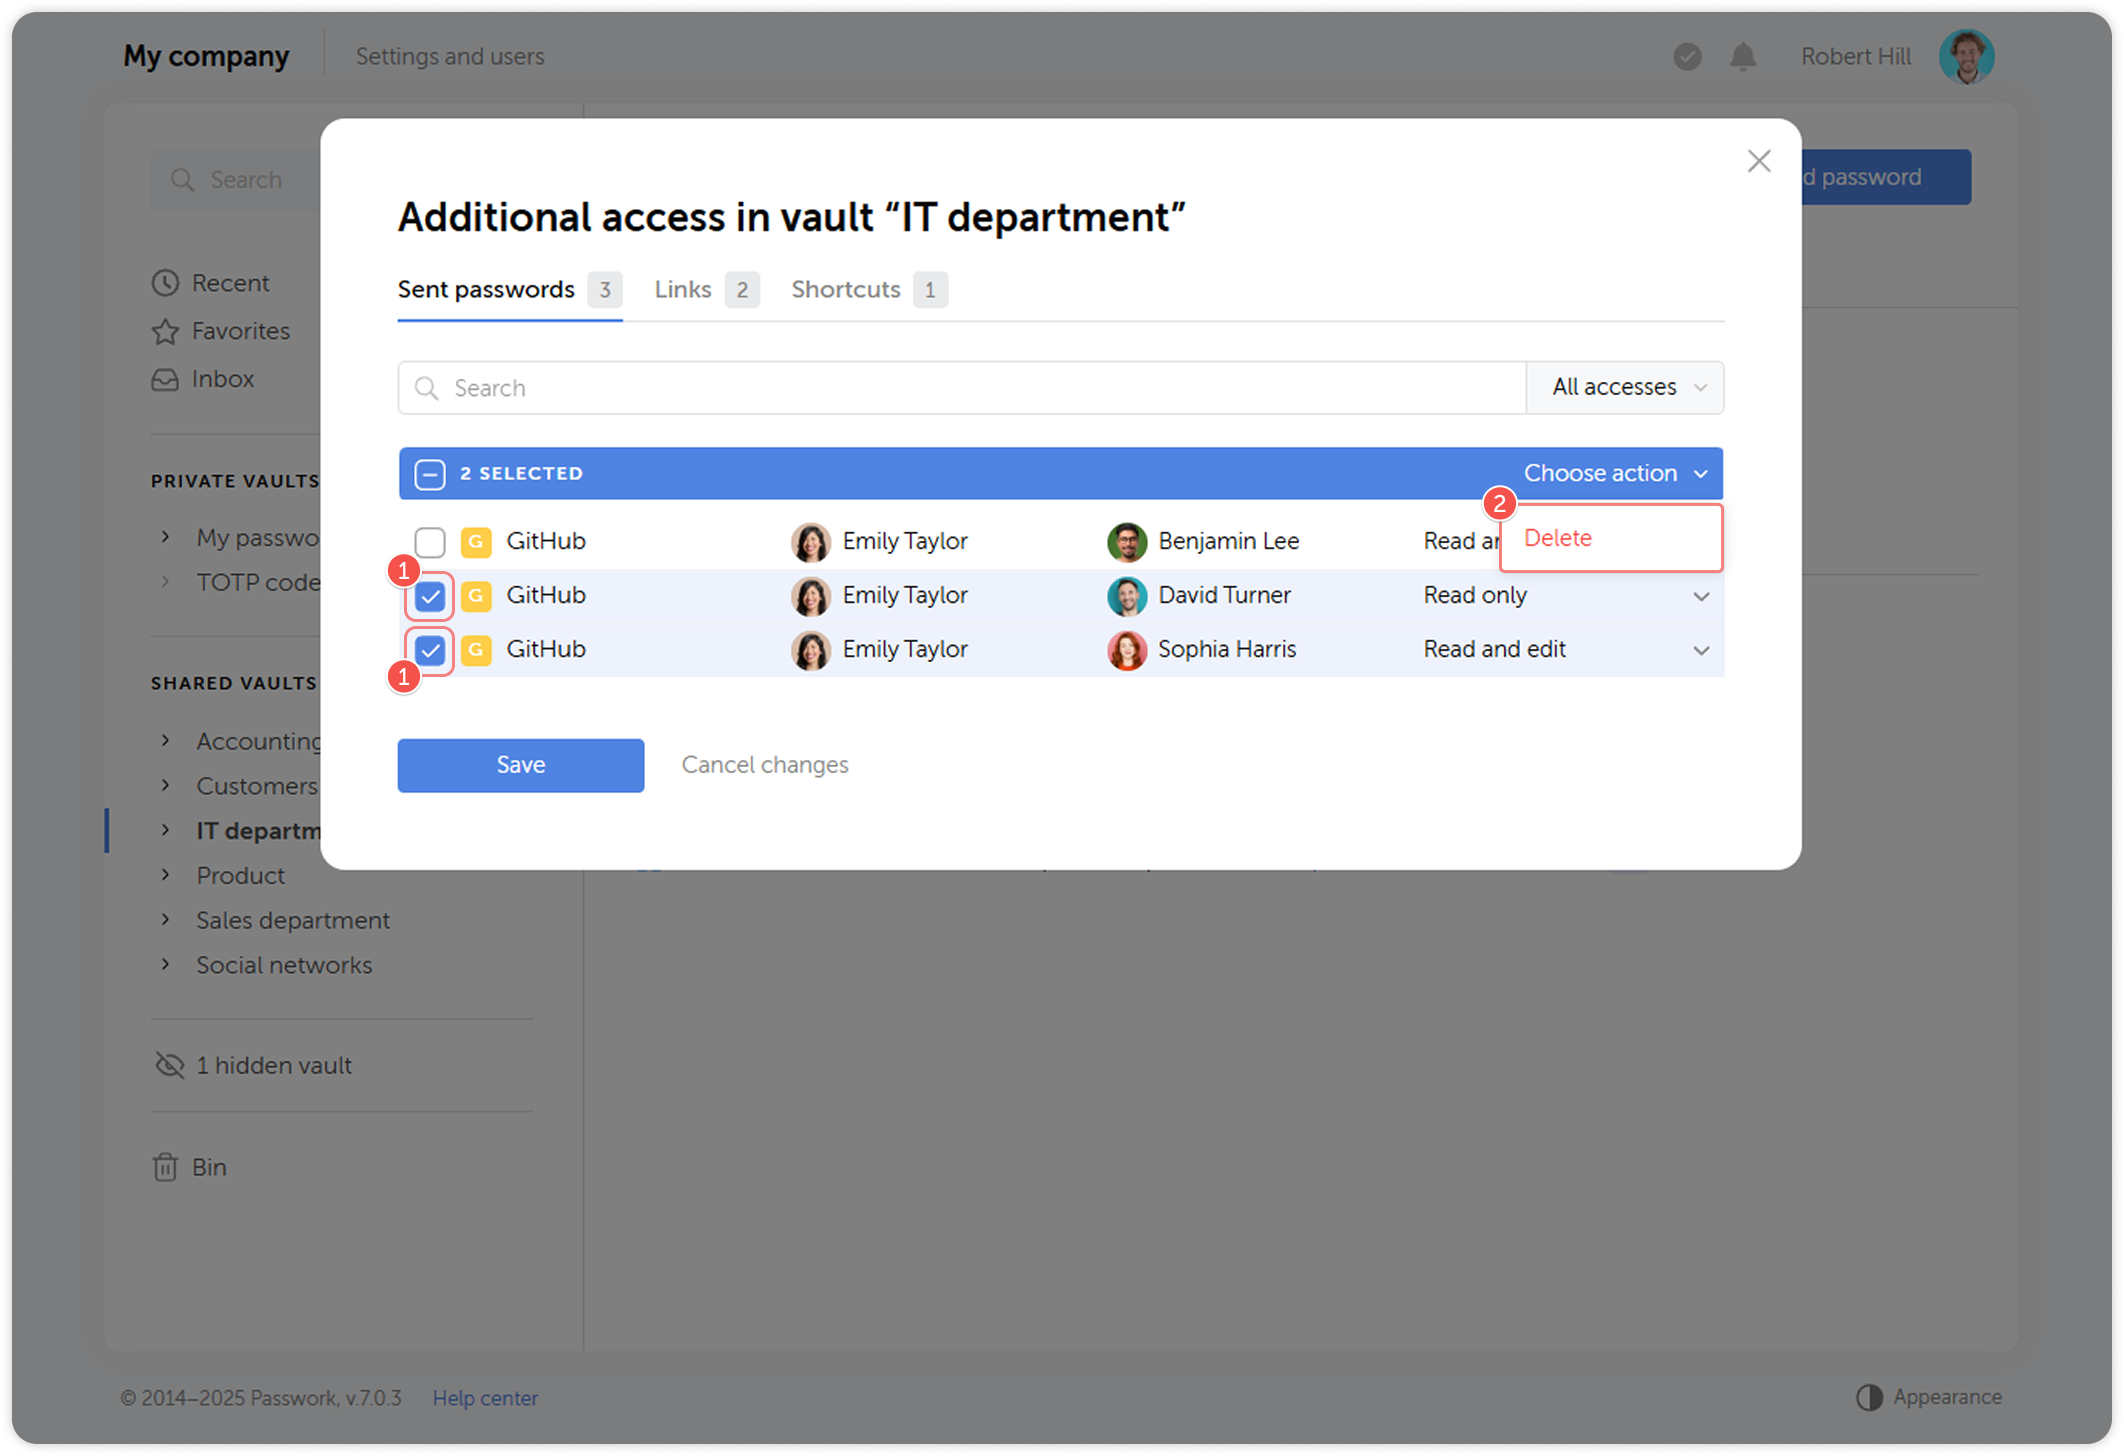Switch to the Links tab
Image resolution: width=2124 pixels, height=1456 pixels.
coord(684,290)
